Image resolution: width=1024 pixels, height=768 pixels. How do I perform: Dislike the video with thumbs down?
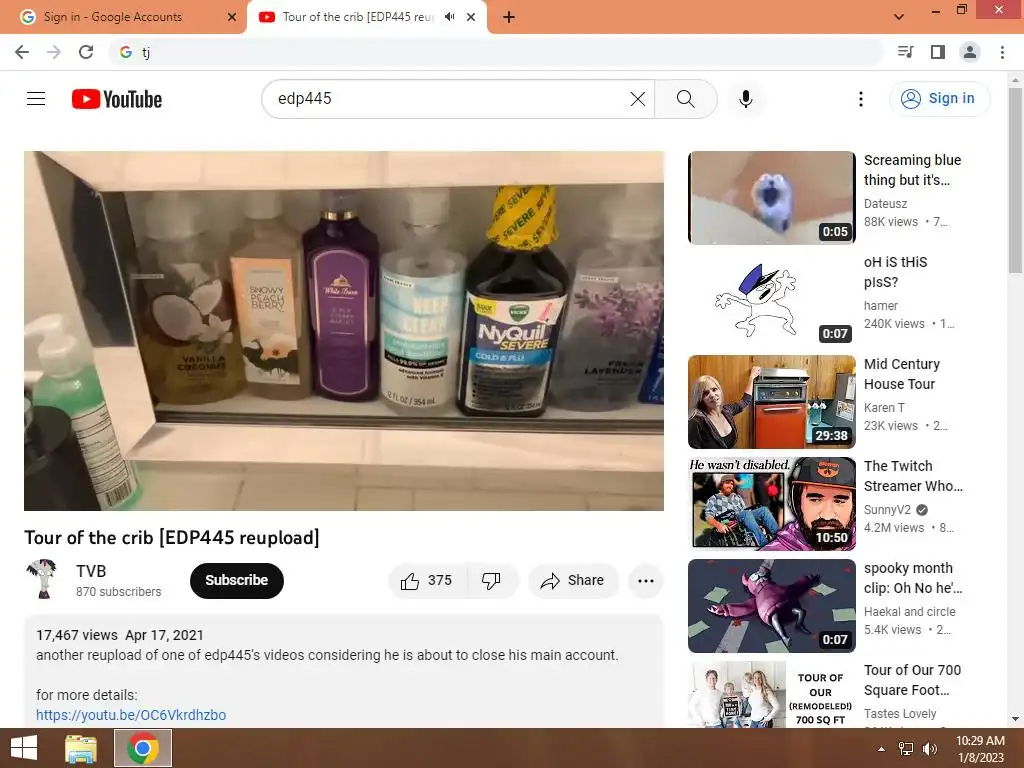click(x=491, y=581)
